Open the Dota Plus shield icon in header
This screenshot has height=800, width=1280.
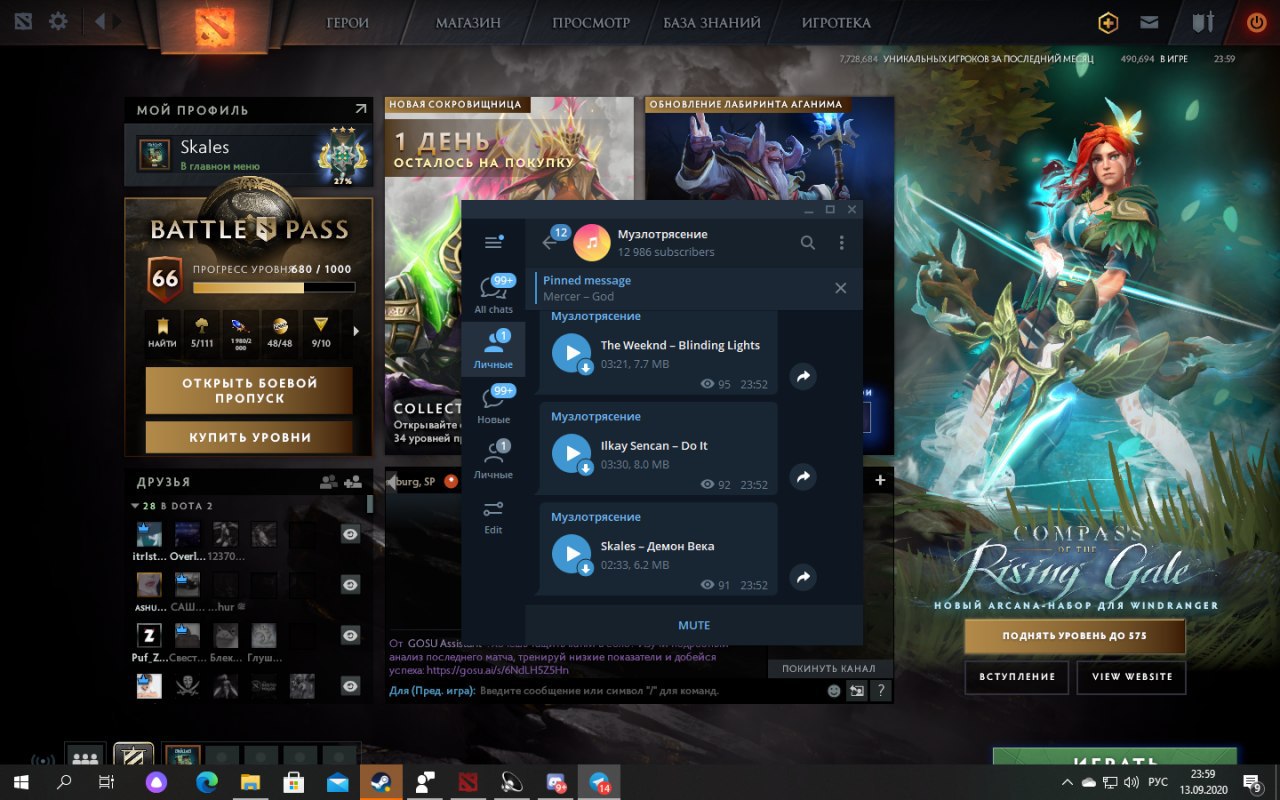(x=1108, y=22)
